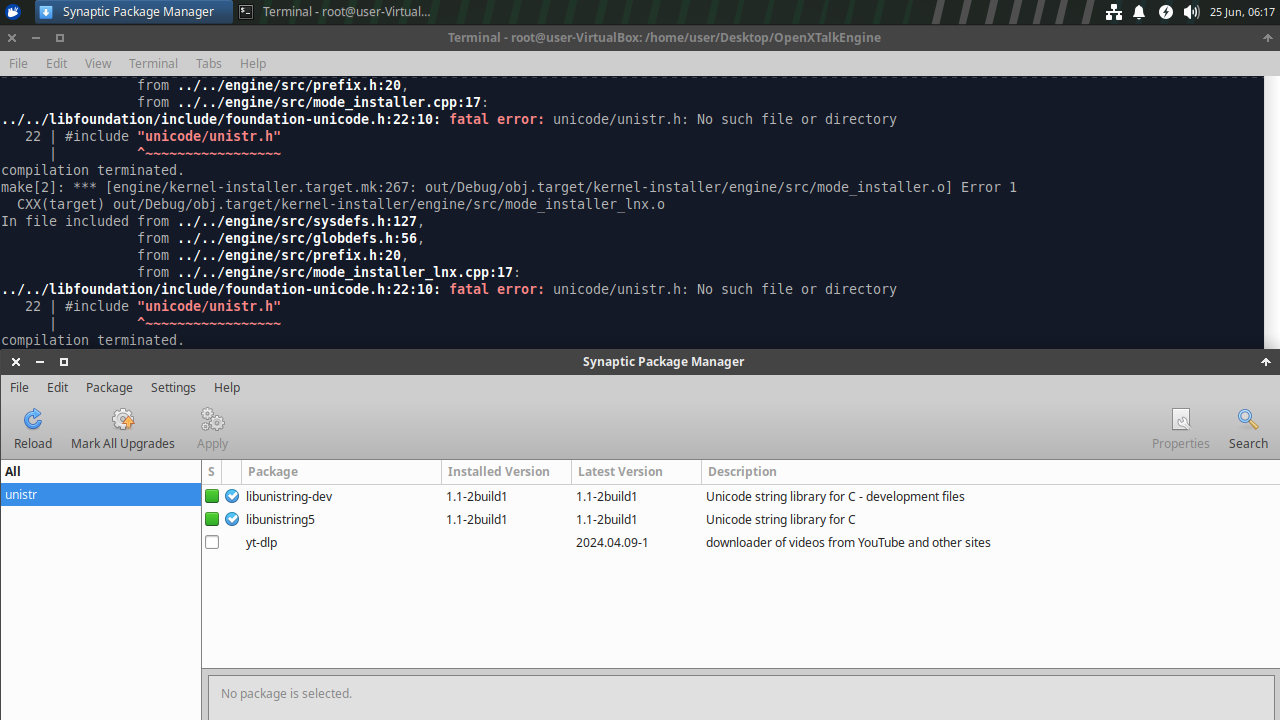Click supported-package icon beside libunistring-dev
Screen dimensions: 1280x720
point(232,496)
